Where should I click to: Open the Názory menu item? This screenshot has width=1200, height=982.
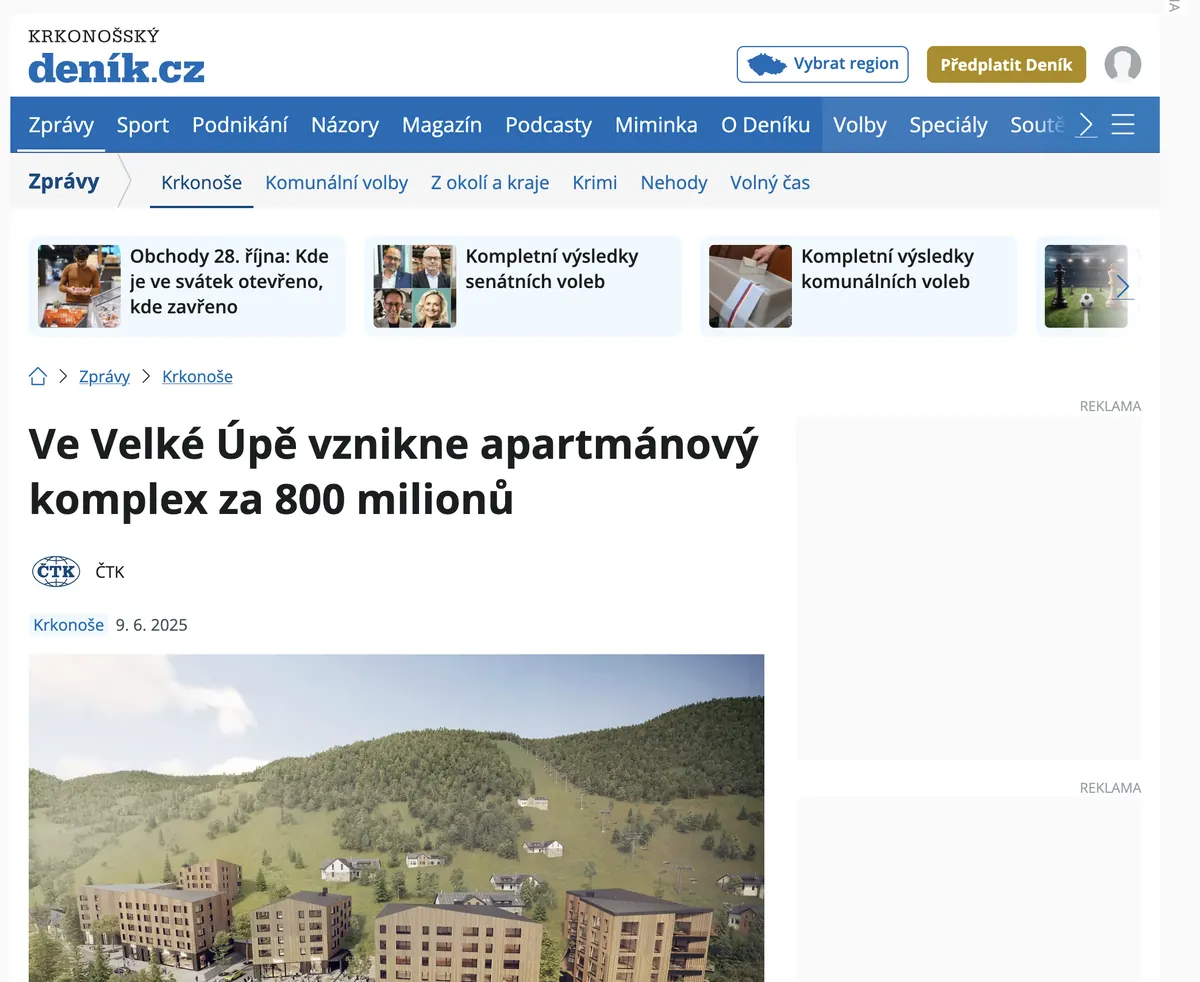pyautogui.click(x=345, y=125)
